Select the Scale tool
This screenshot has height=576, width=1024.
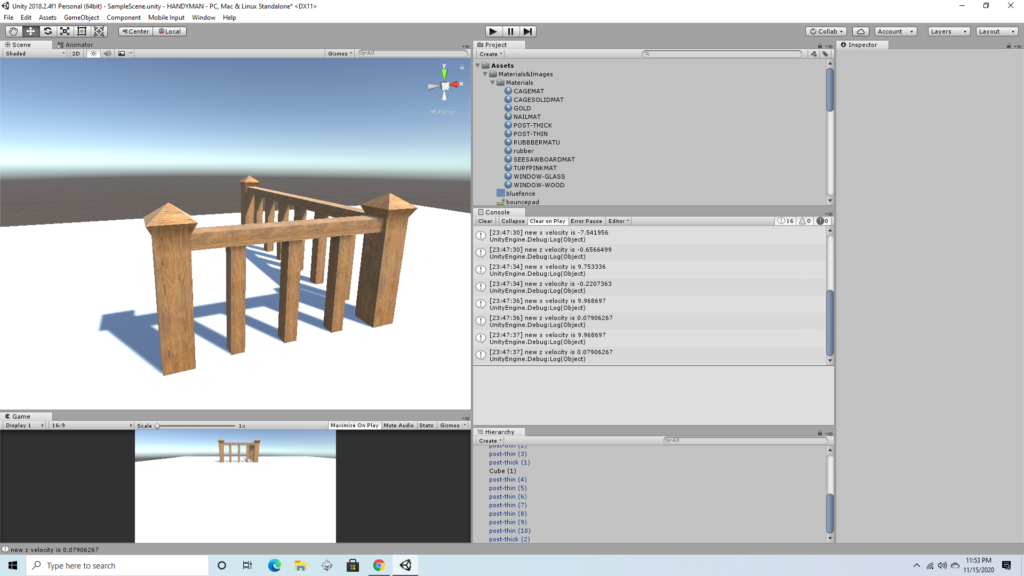pos(64,31)
